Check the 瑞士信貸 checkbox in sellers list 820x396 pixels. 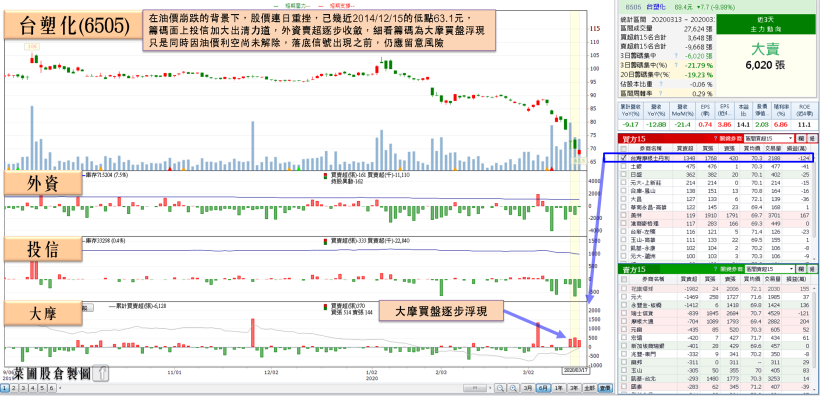click(x=623, y=313)
